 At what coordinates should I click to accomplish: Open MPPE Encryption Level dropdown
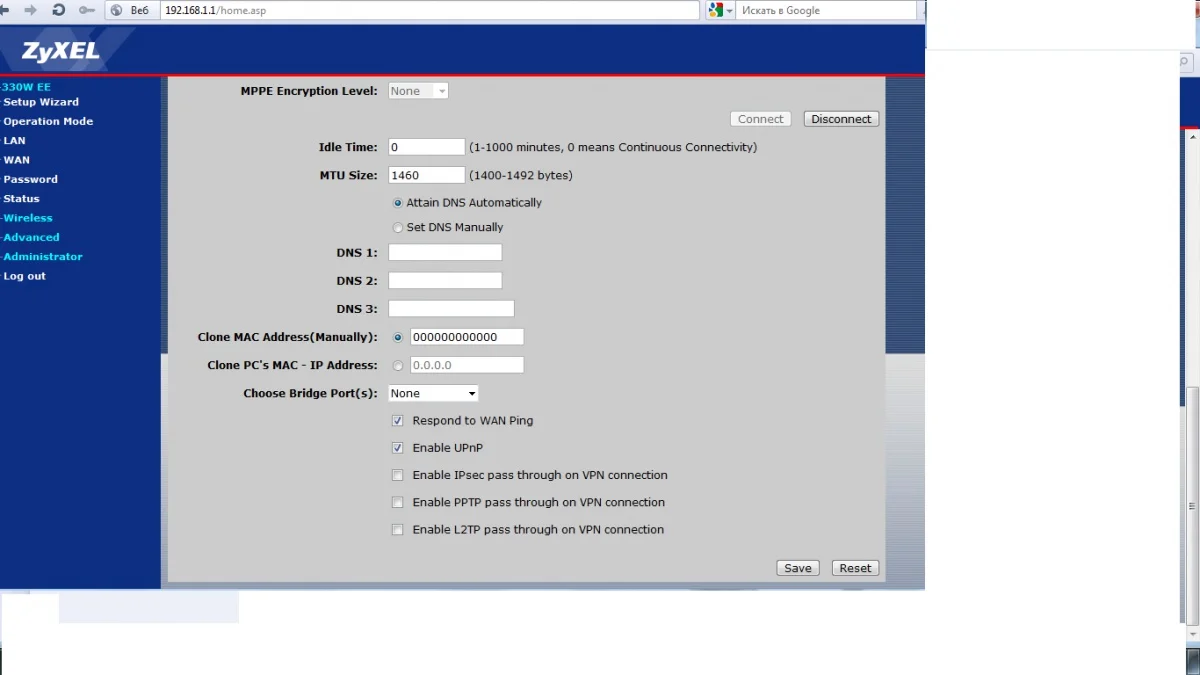[x=418, y=91]
